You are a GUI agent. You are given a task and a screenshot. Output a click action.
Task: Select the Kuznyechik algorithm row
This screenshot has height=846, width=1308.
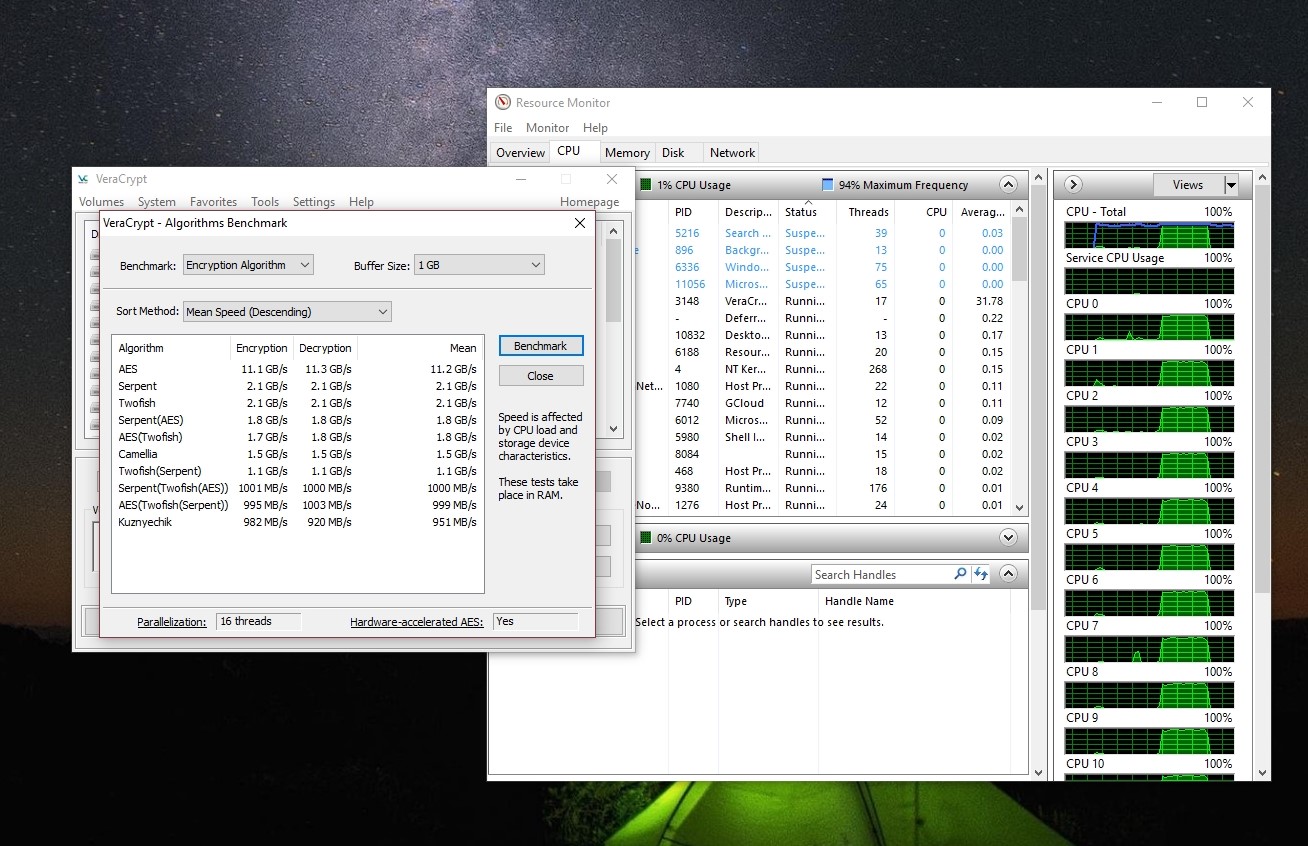point(298,522)
